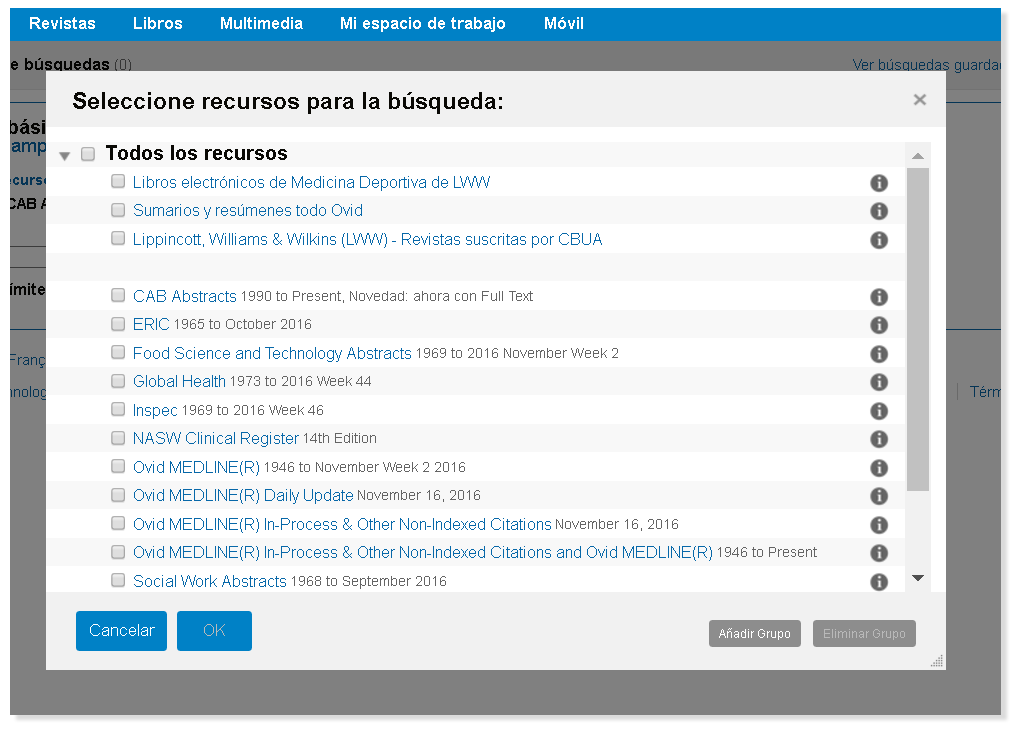This screenshot has width=1017, height=730.
Task: Open Libros electrónicos de Medicina Deportiva link
Action: tap(311, 182)
